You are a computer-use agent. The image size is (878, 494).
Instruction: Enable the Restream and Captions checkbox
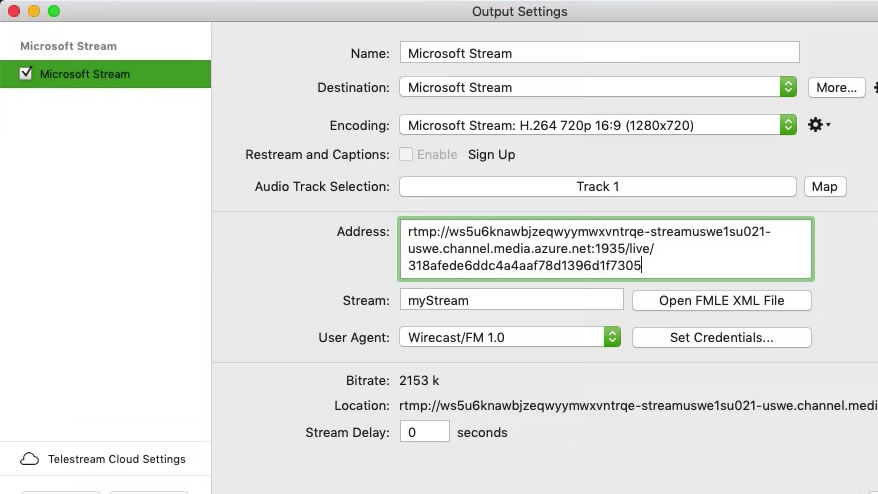coord(406,154)
